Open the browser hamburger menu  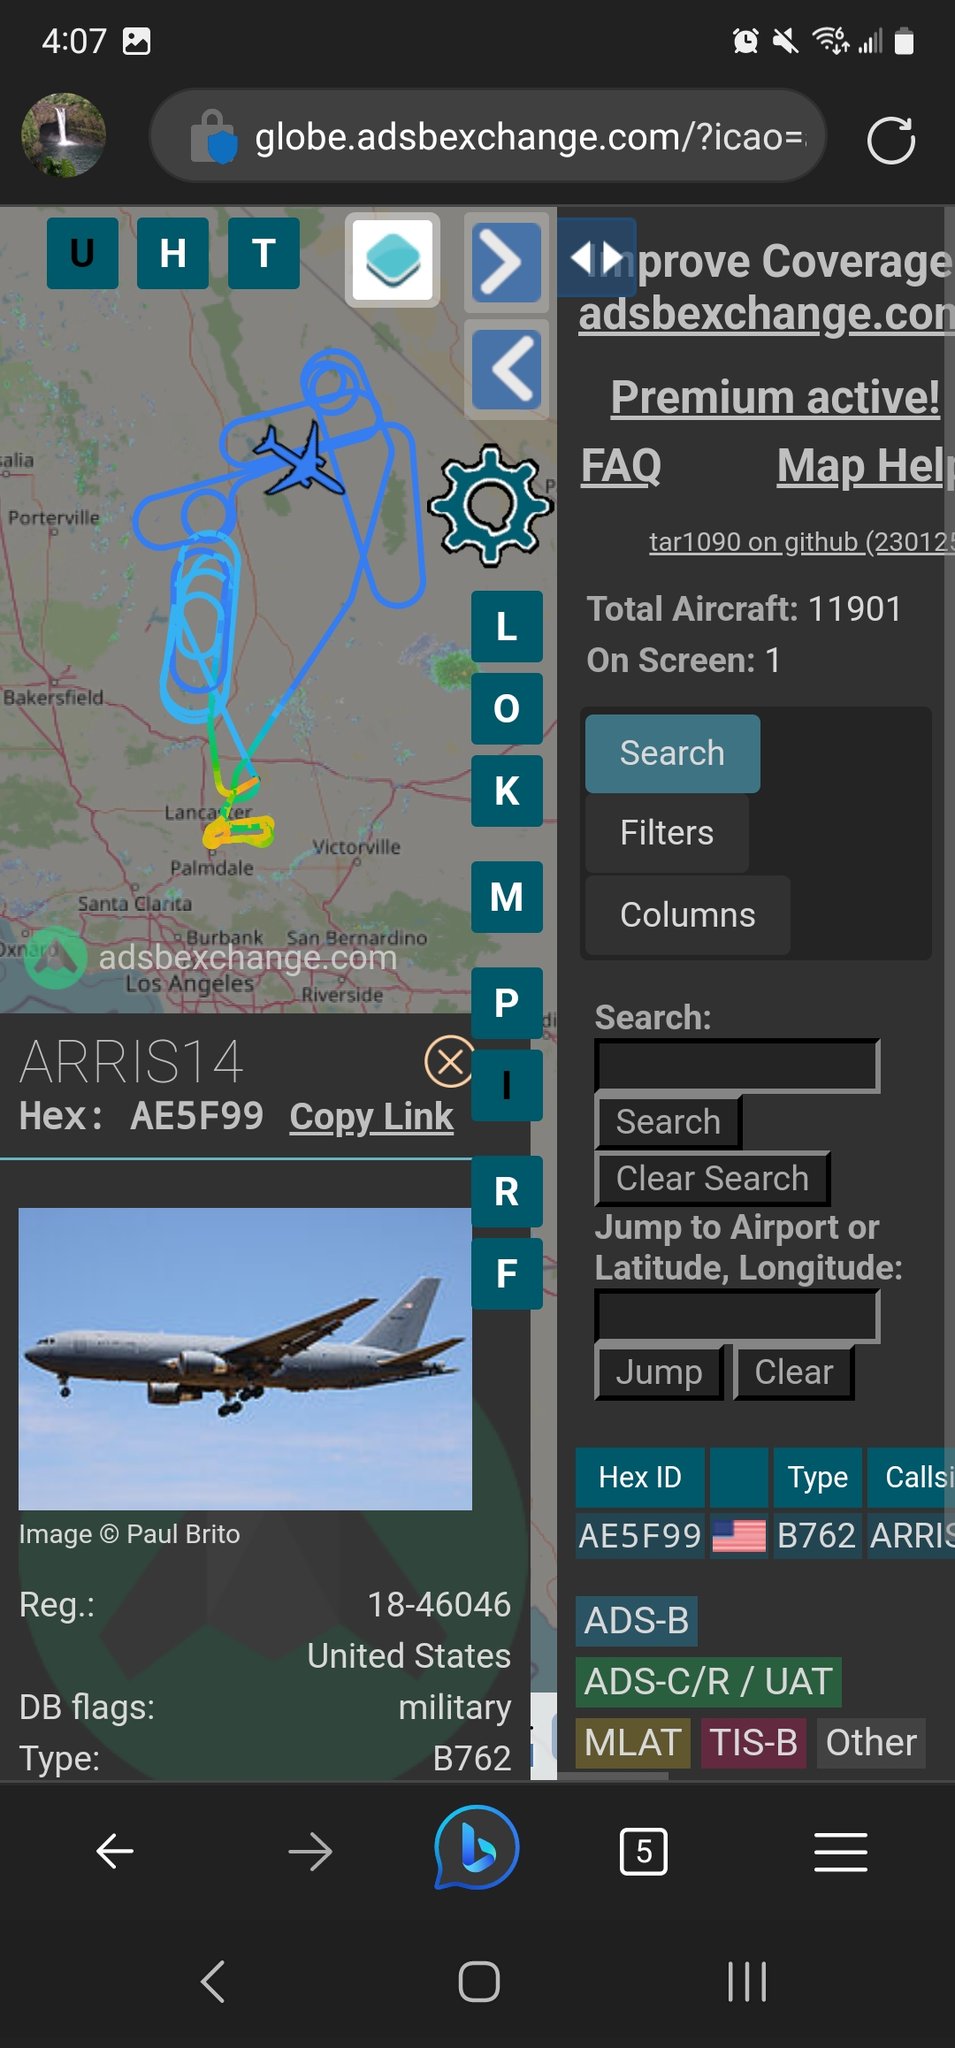[840, 1851]
